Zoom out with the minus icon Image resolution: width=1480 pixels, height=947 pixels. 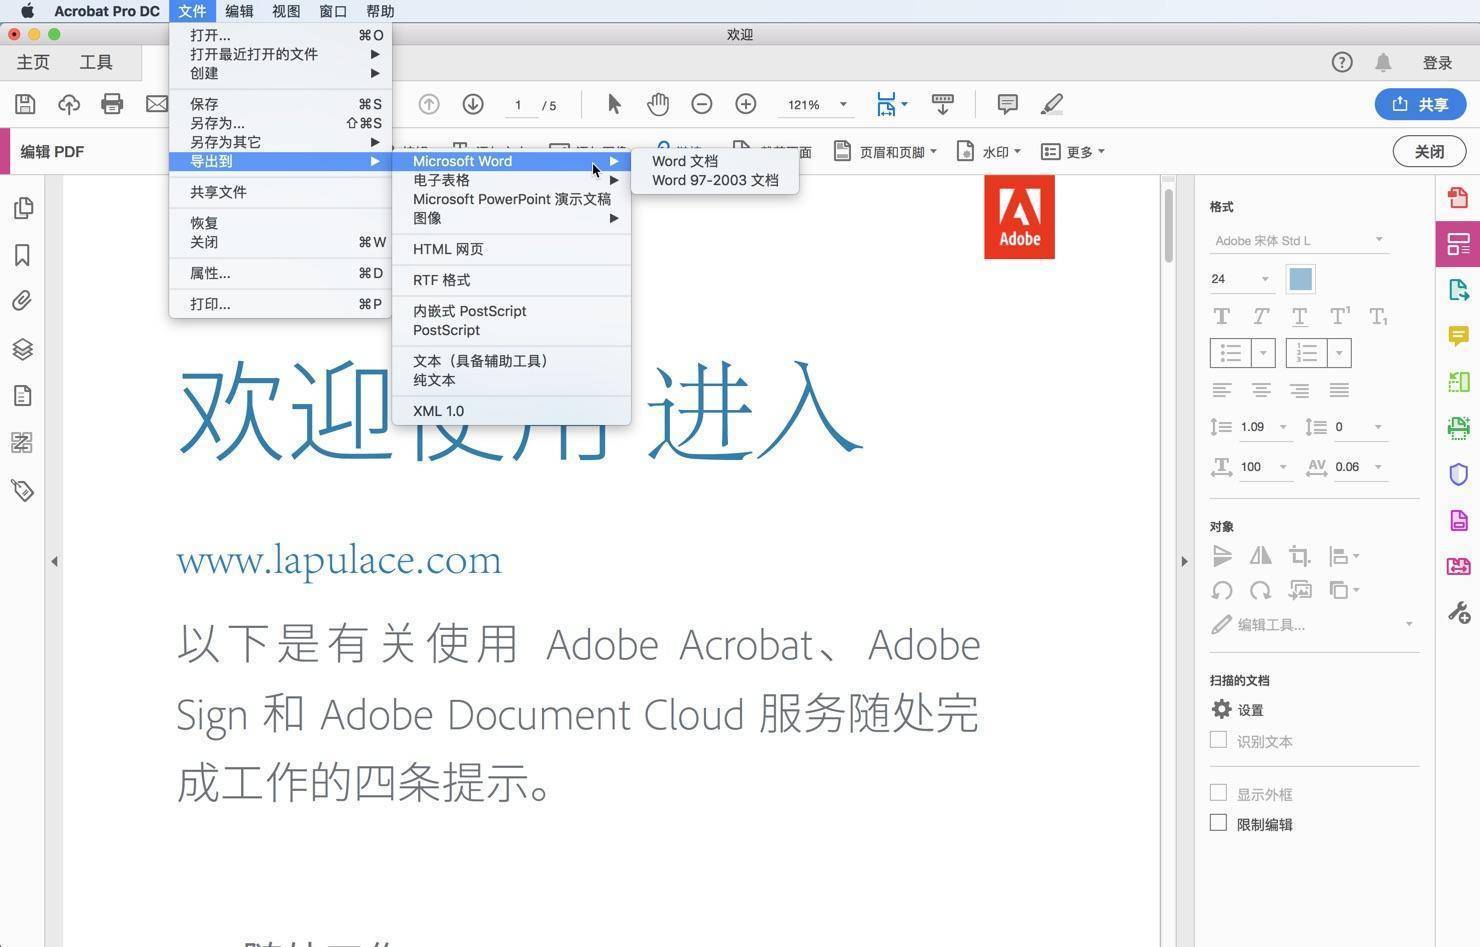point(702,104)
